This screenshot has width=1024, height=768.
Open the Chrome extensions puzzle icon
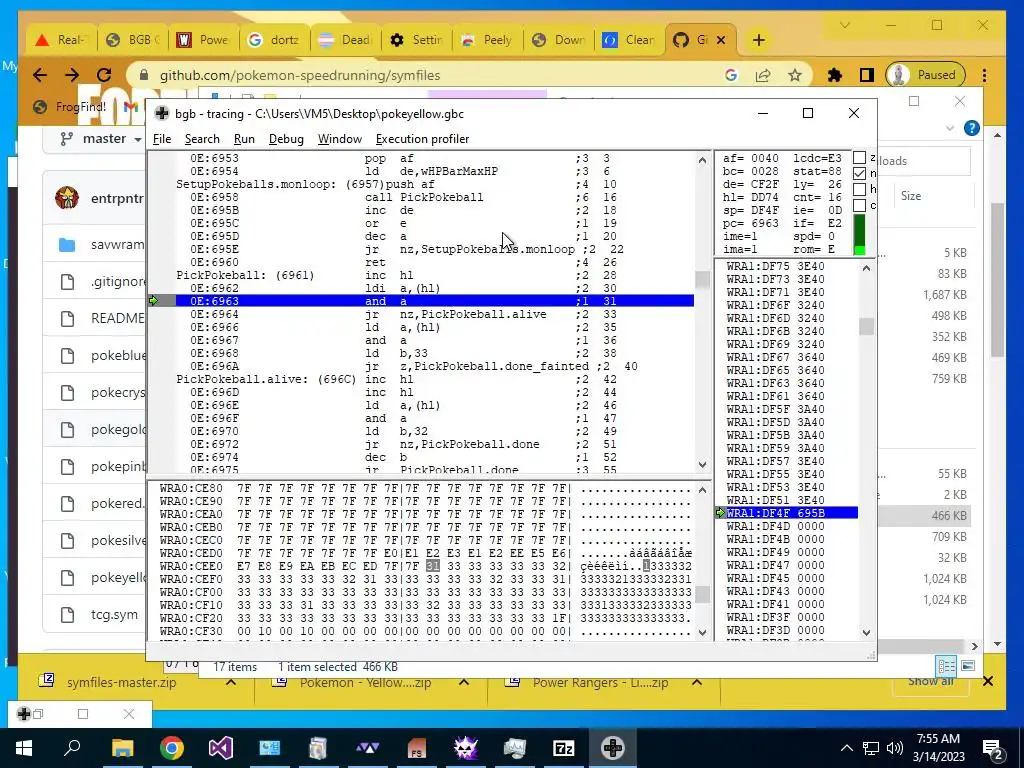(x=835, y=75)
